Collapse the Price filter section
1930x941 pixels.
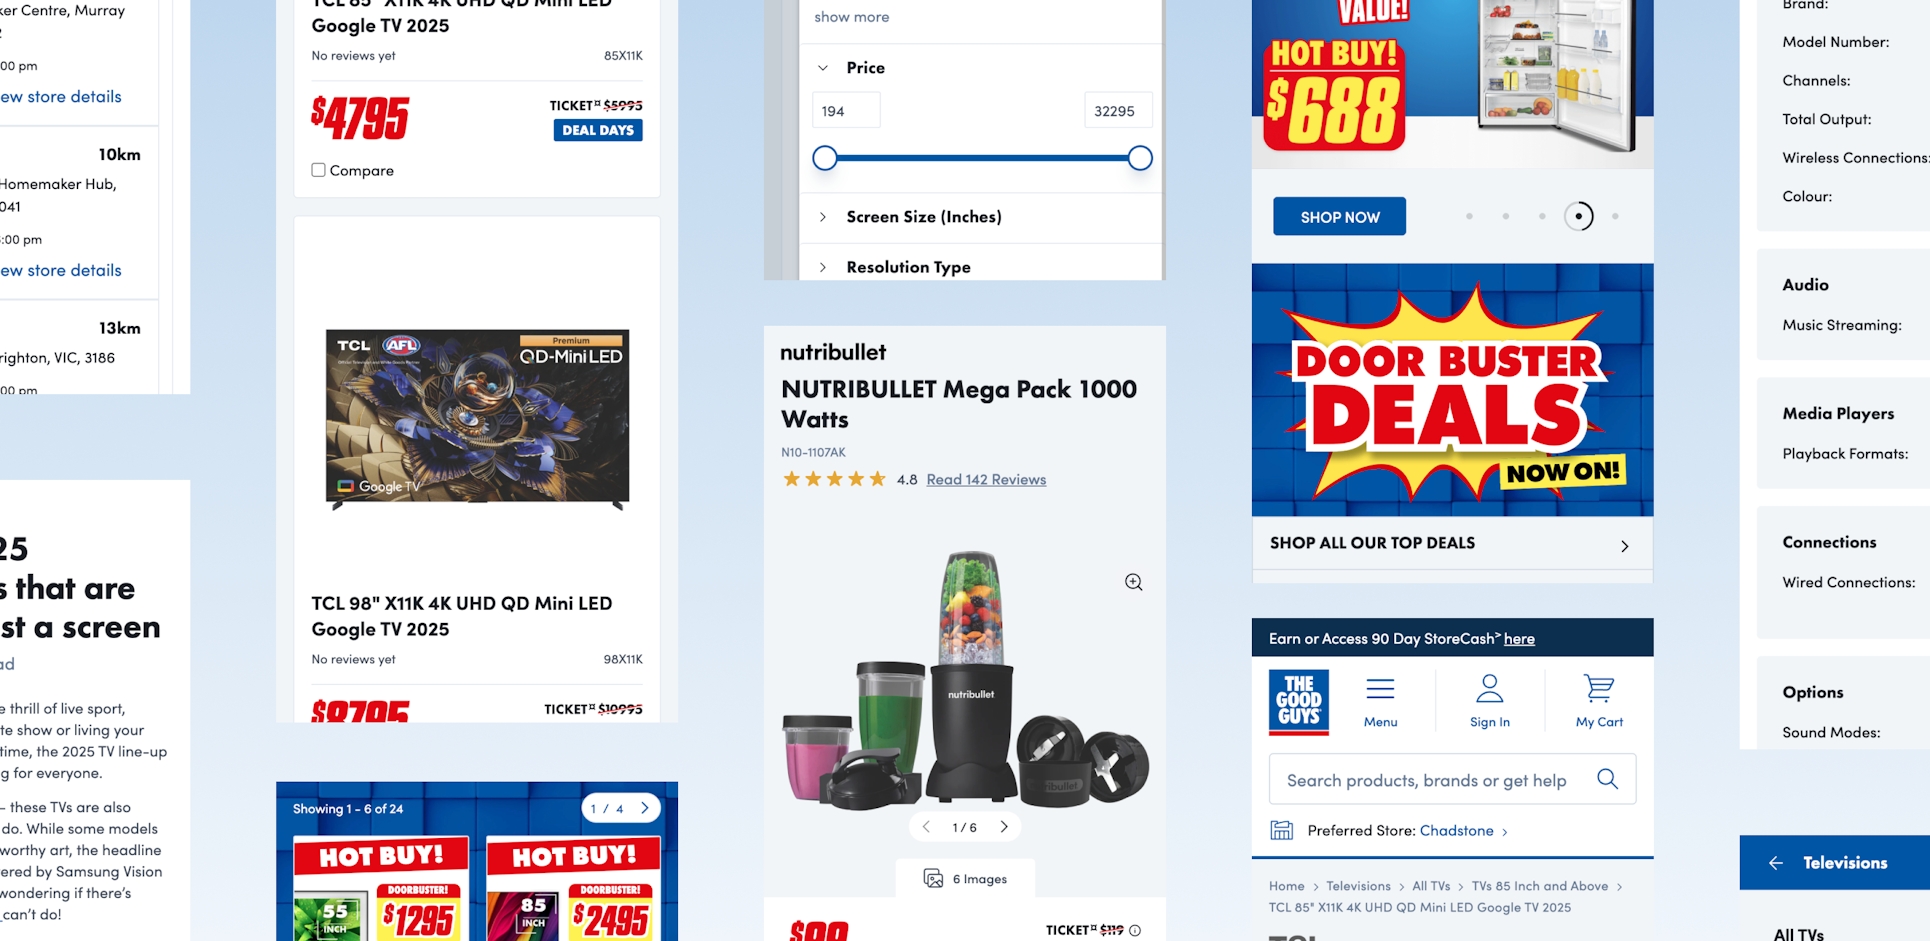(823, 68)
